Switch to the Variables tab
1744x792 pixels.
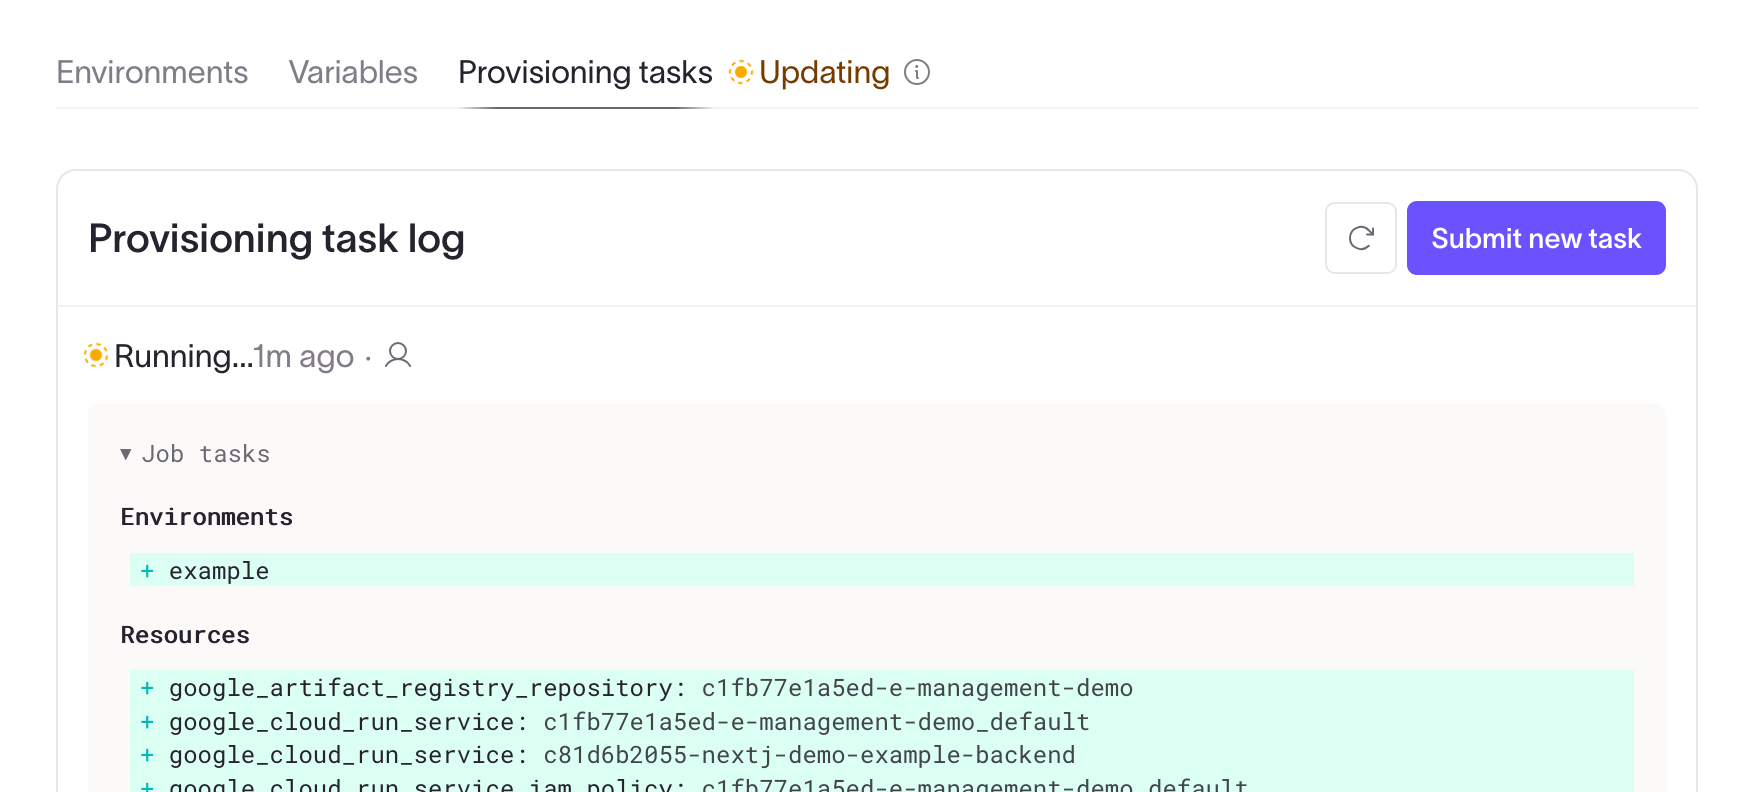pos(353,72)
